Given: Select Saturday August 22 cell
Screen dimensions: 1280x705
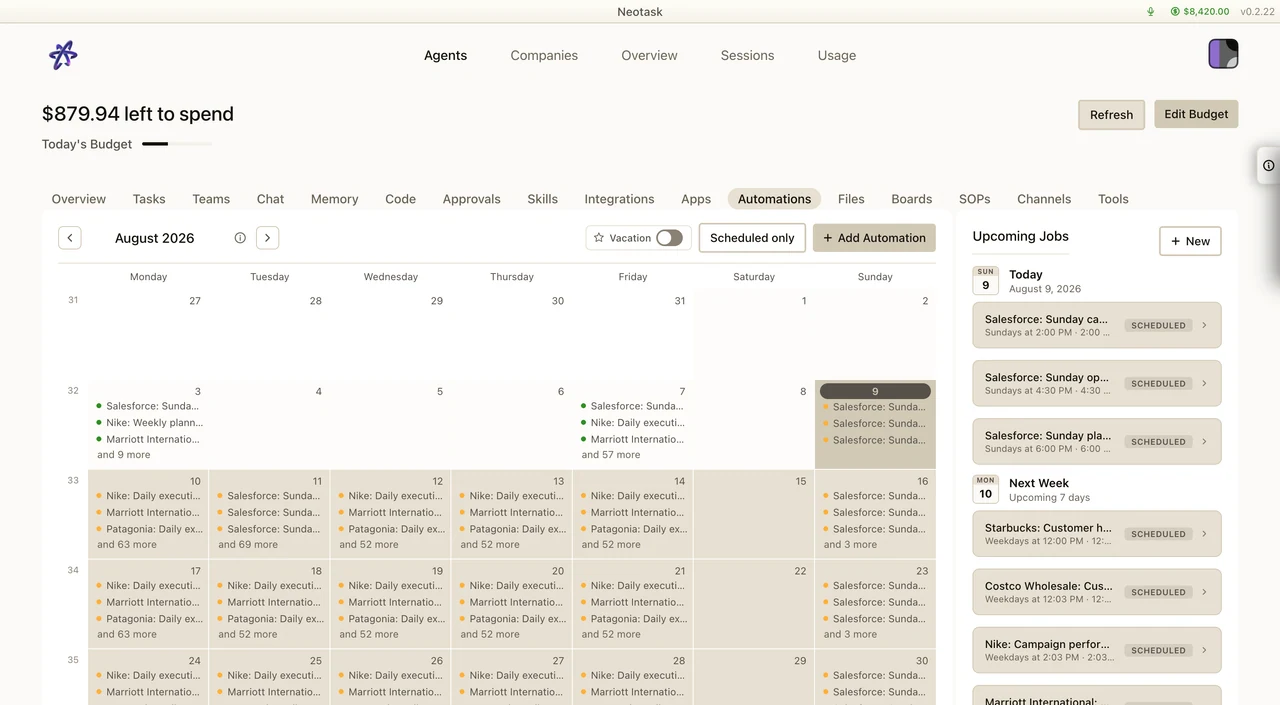Looking at the screenshot, I should (x=754, y=604).
